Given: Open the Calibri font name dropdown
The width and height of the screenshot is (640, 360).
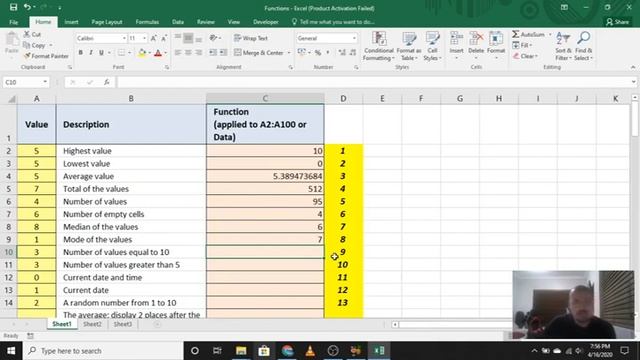Looking at the screenshot, I should pyautogui.click(x=124, y=38).
